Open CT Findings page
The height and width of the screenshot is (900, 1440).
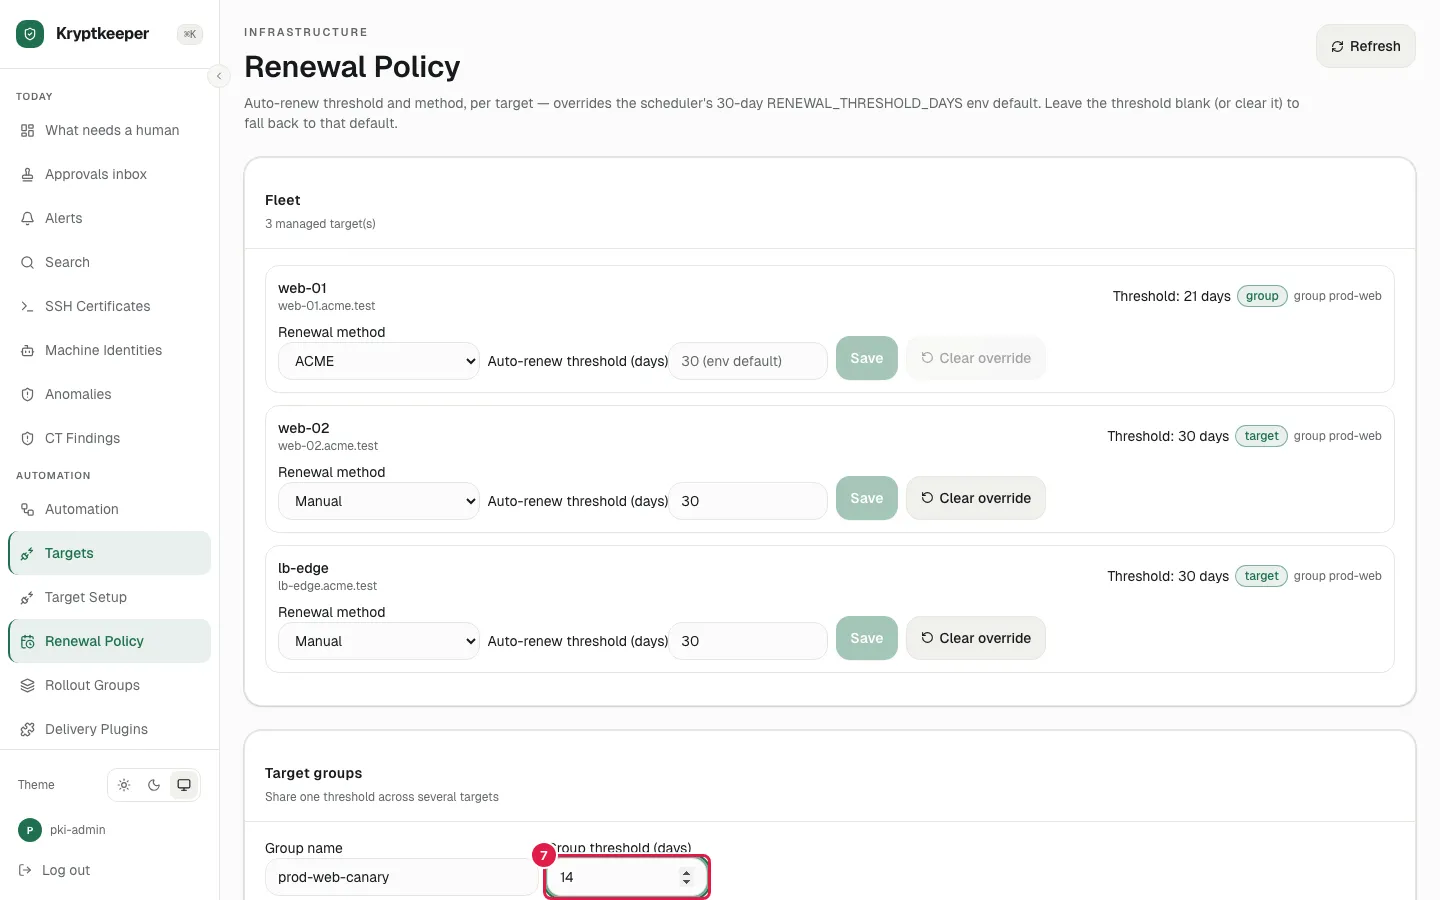(x=110, y=438)
